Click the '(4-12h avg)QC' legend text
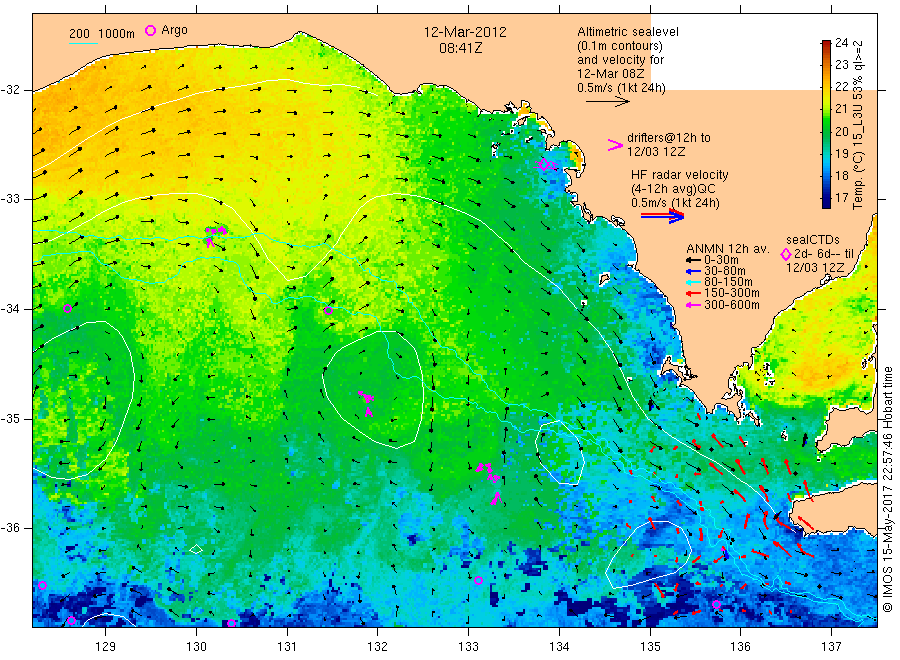The height and width of the screenshot is (660, 900). coord(673,189)
